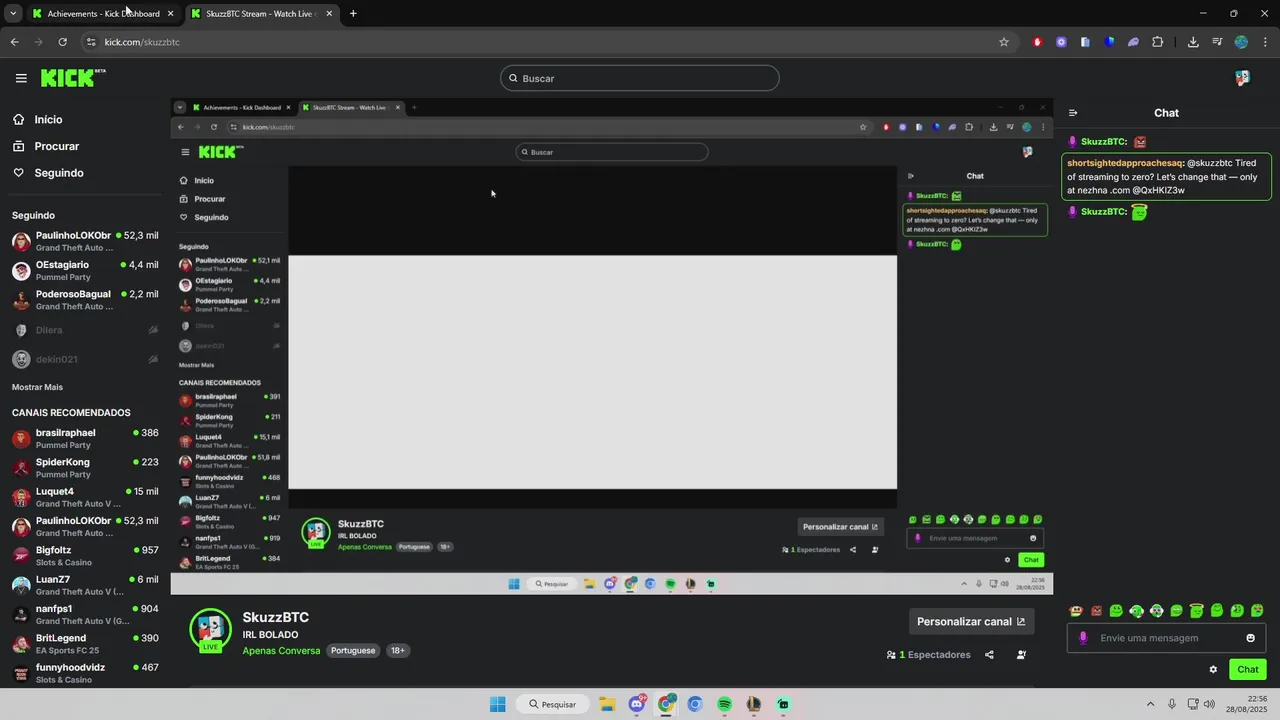Click shortsightedapproachesaq username in the page's chat panel
Screen dimensions: 1280x720
tap(1125, 163)
